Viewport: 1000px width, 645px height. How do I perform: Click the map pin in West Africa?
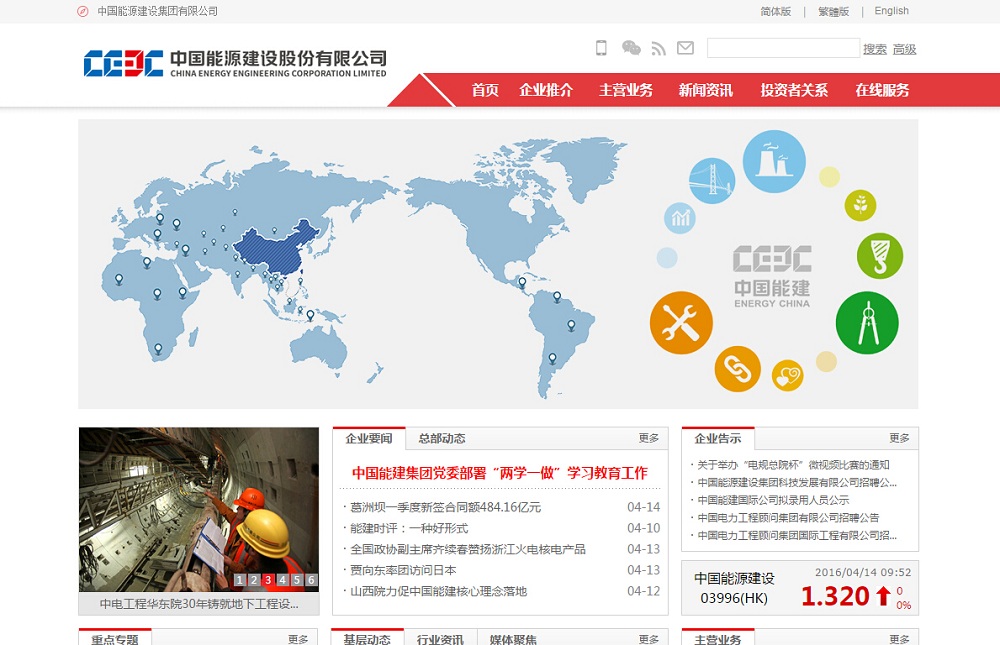[119, 279]
